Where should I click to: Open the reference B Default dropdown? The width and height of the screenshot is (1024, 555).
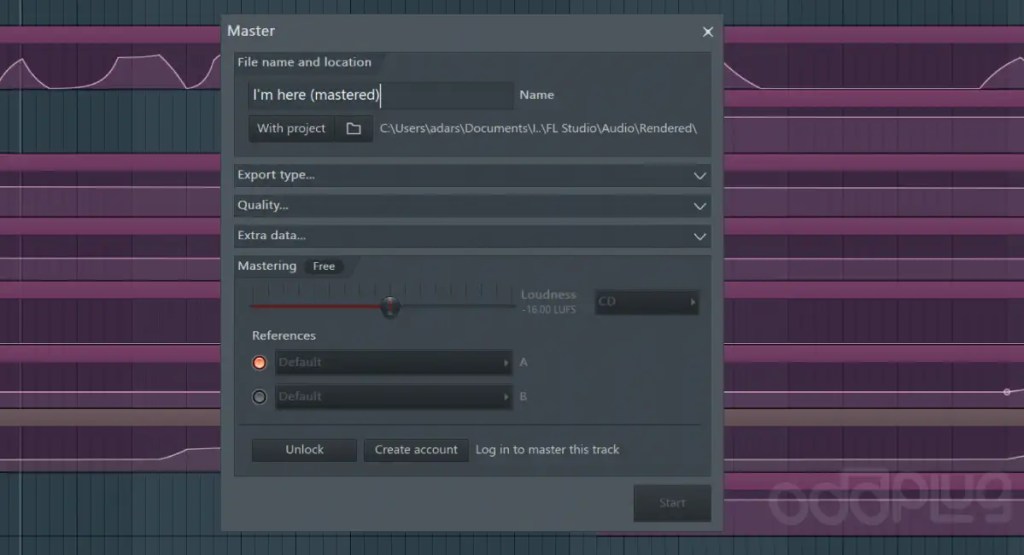[x=393, y=396]
